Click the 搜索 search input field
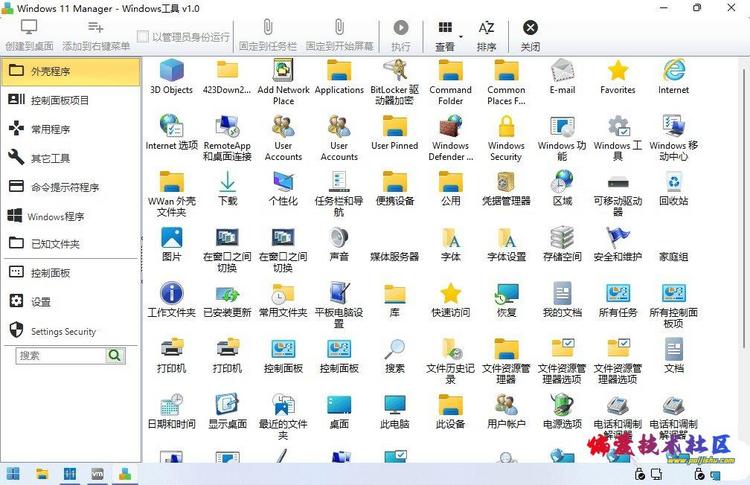Screen dimensions: 750x485 click(61, 355)
